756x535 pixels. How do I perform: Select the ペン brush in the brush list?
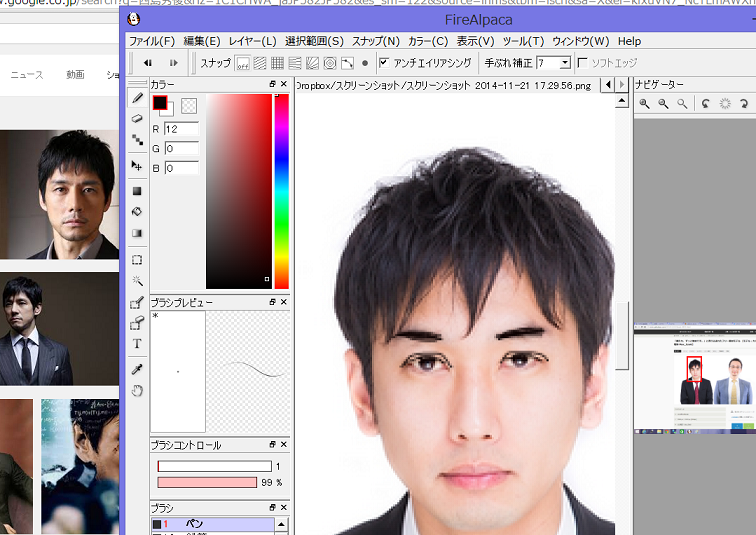[213, 524]
